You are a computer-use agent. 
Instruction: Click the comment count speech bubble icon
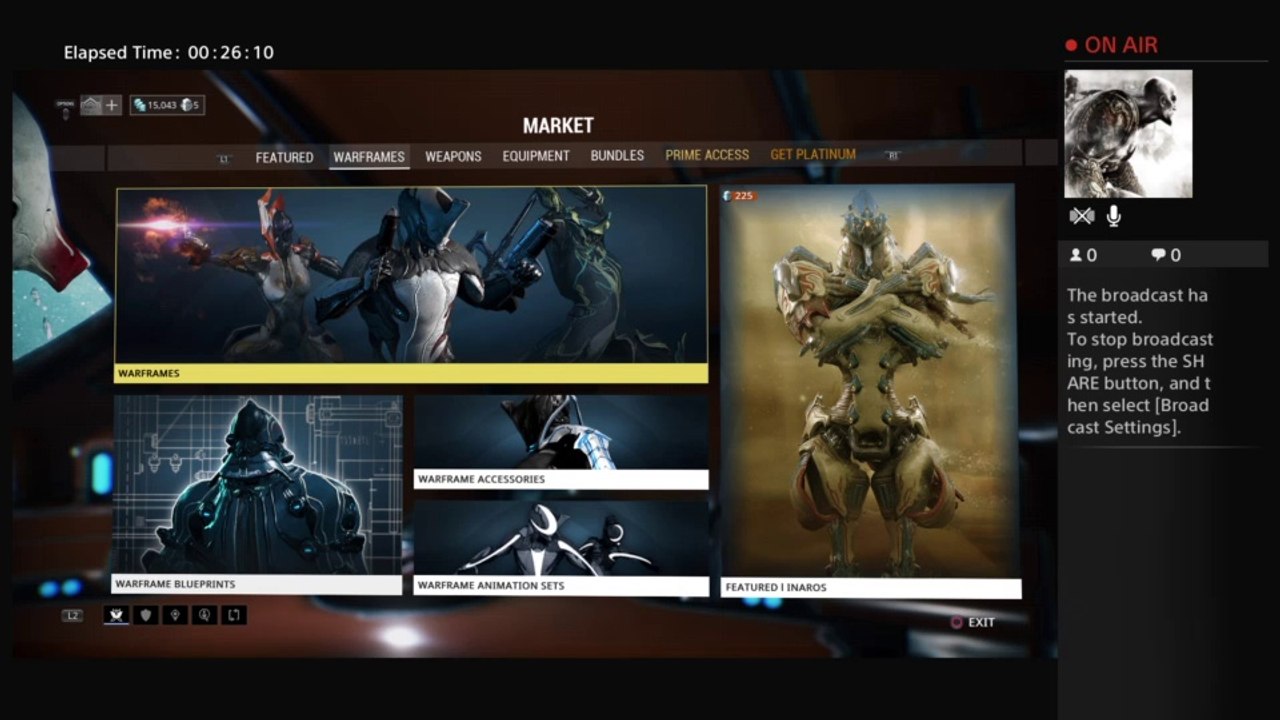click(x=1158, y=255)
